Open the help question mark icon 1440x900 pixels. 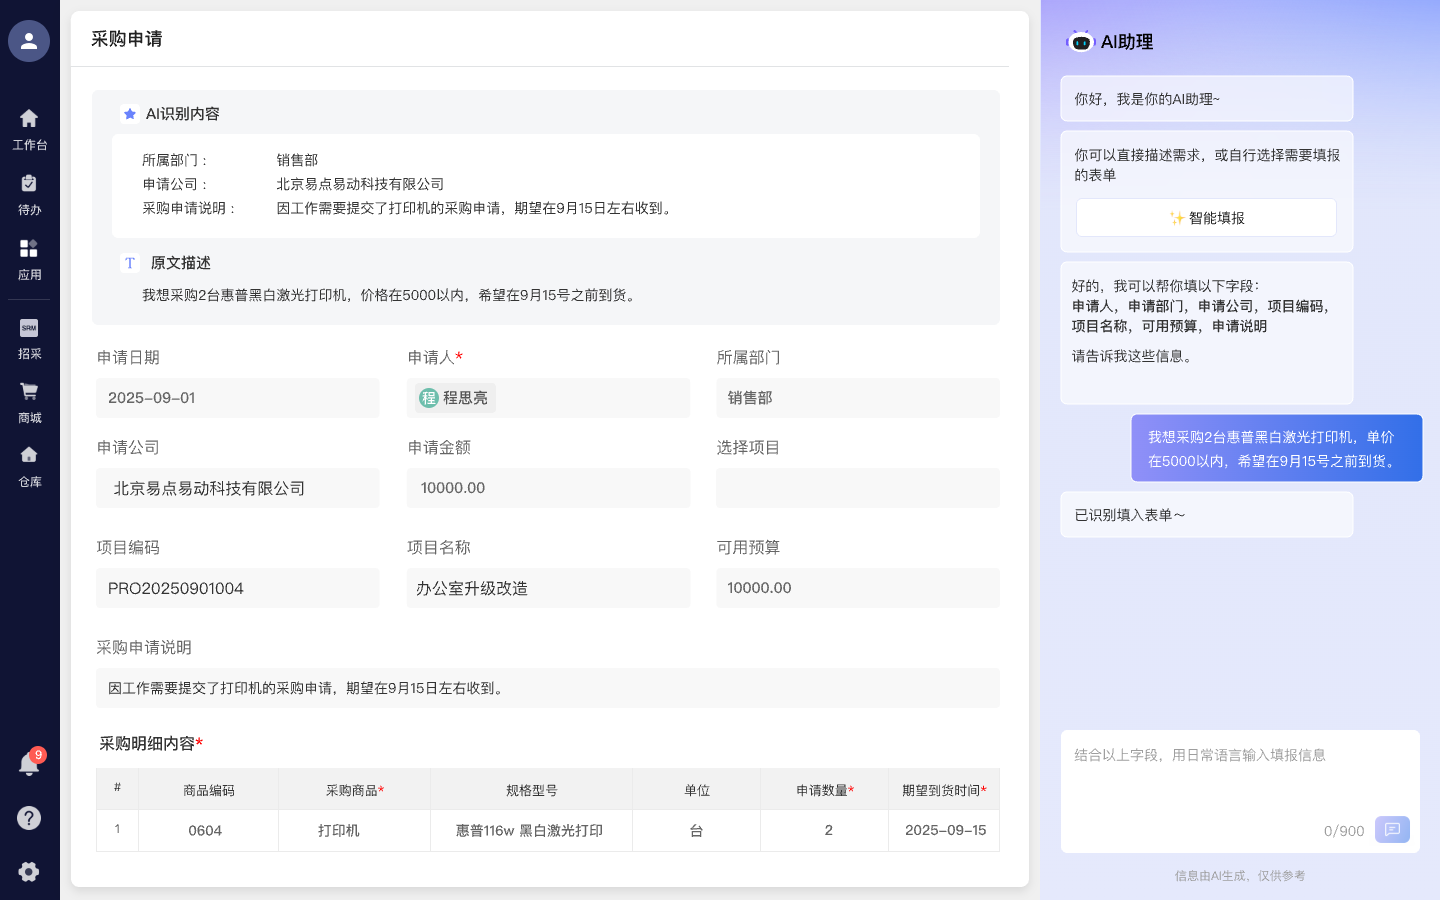coord(29,818)
